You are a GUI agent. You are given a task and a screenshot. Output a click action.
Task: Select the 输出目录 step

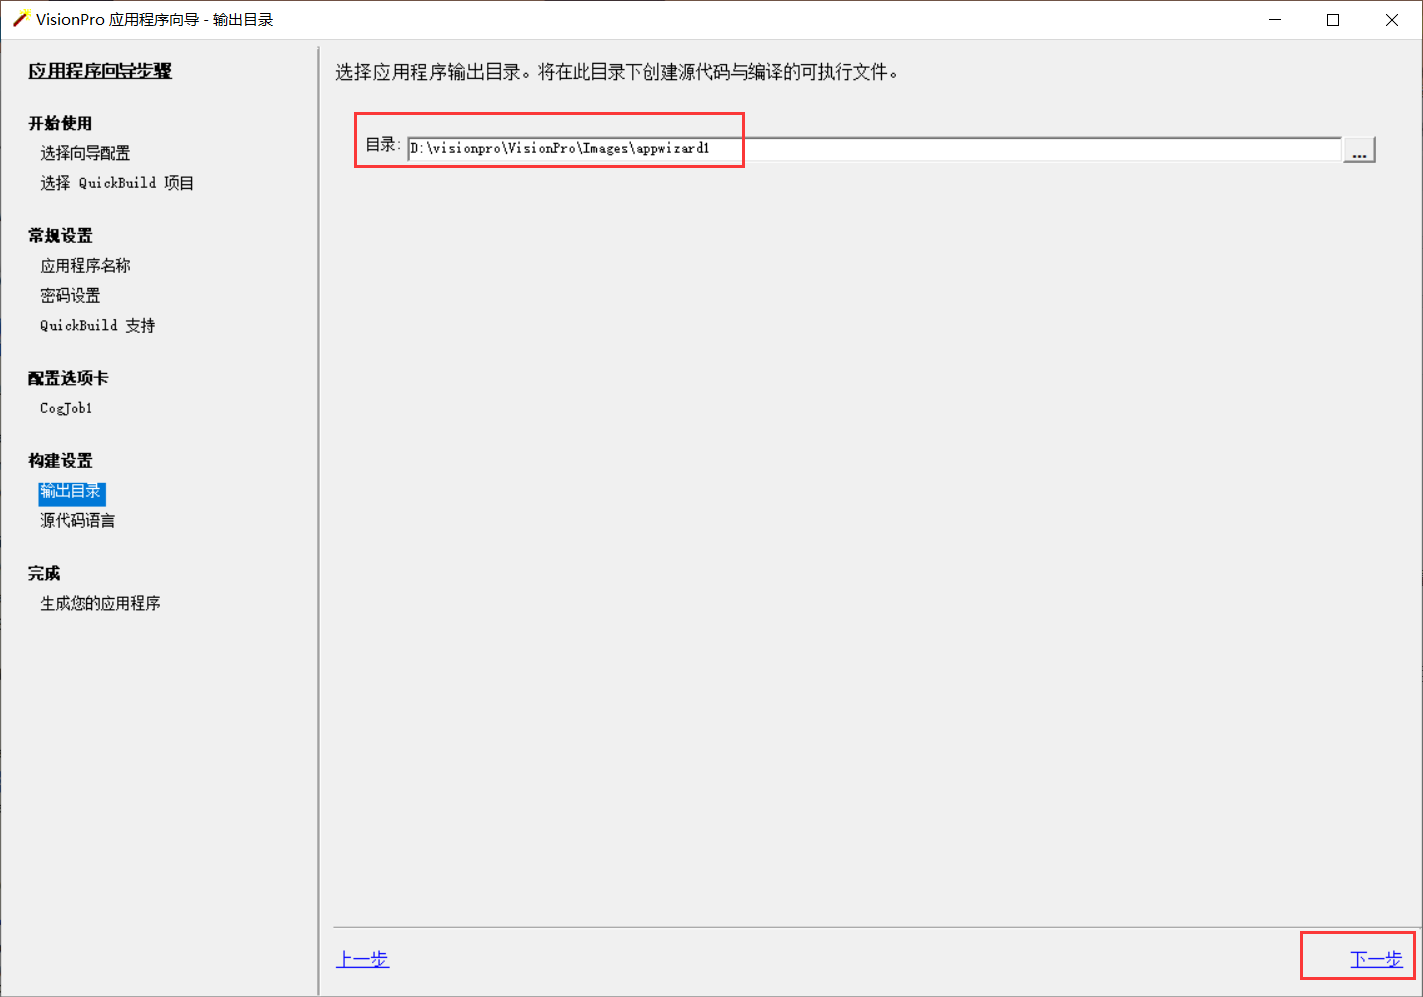click(71, 492)
